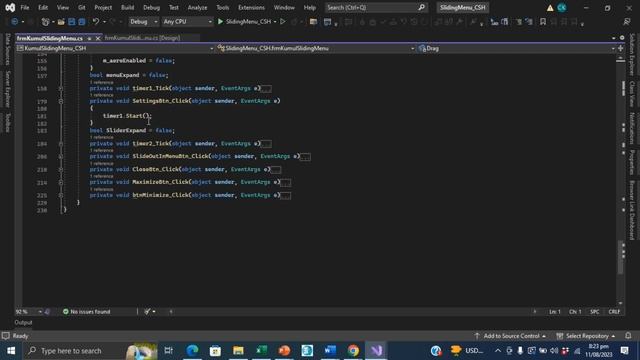Click the search magnifier icon
Viewport: 640px width, 360px height.
[x=422, y=7]
